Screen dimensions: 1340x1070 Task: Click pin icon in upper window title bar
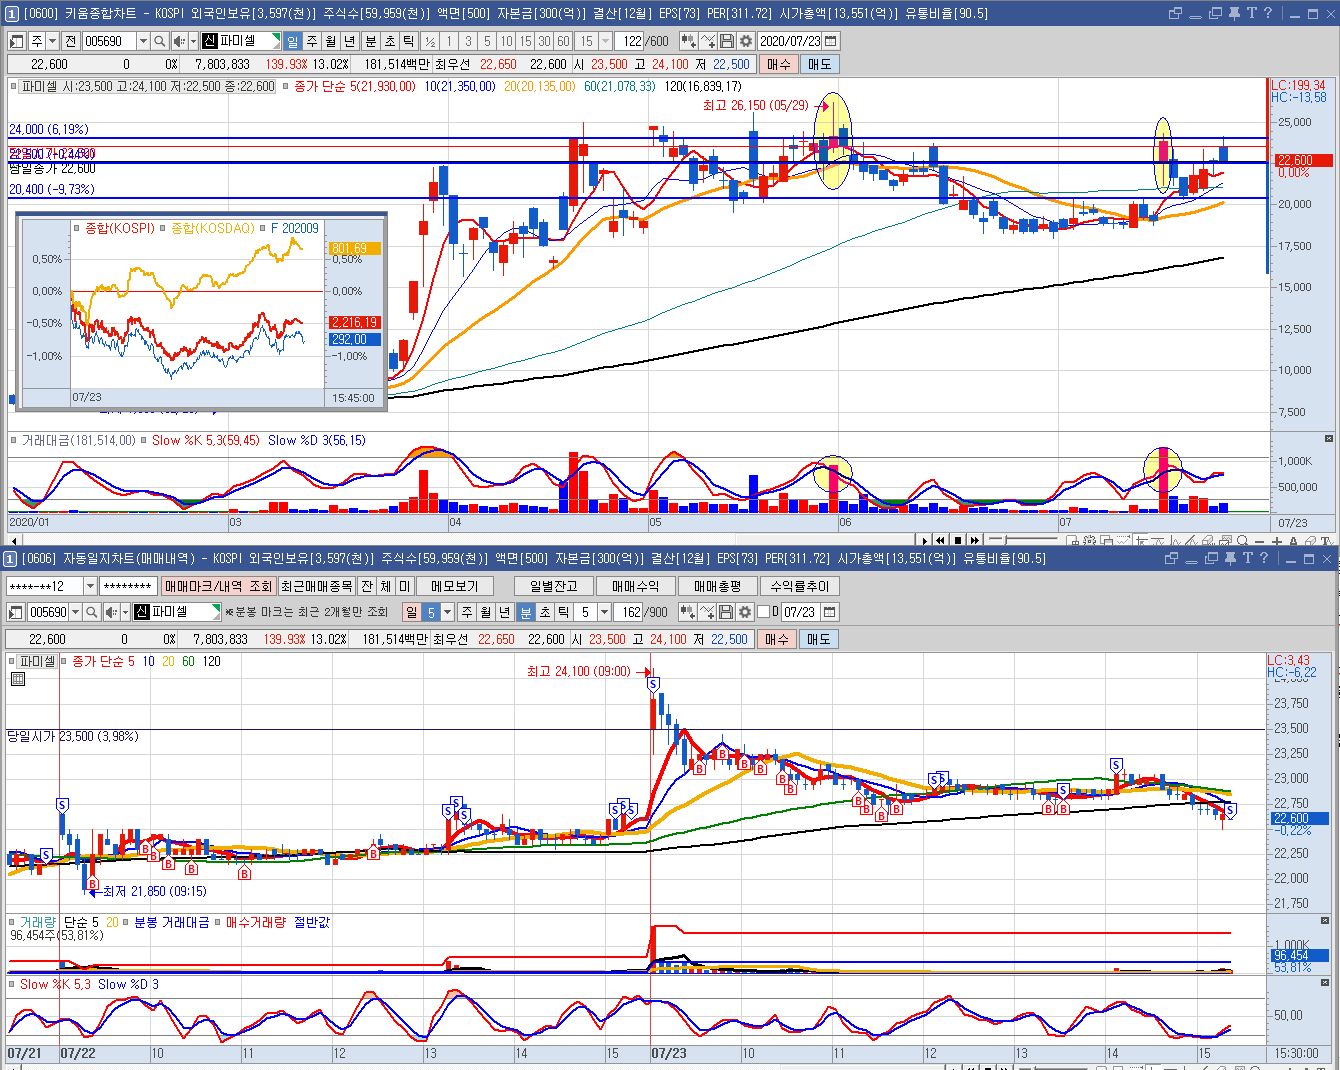tap(1234, 13)
